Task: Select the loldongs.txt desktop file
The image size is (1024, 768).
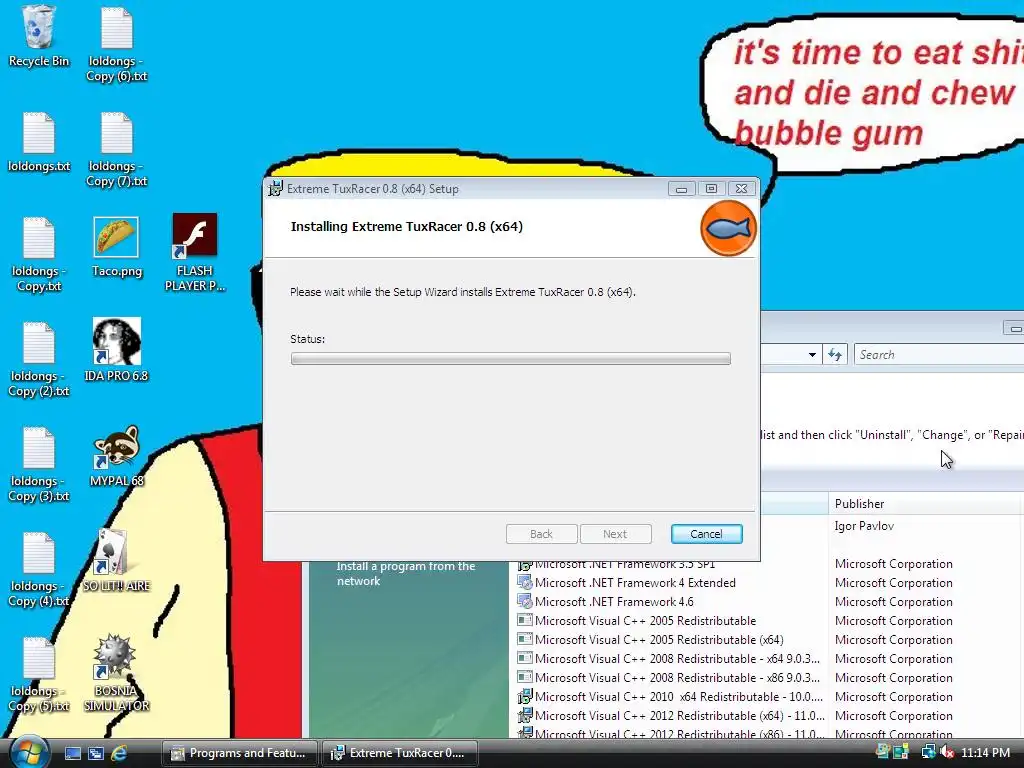Action: (39, 142)
